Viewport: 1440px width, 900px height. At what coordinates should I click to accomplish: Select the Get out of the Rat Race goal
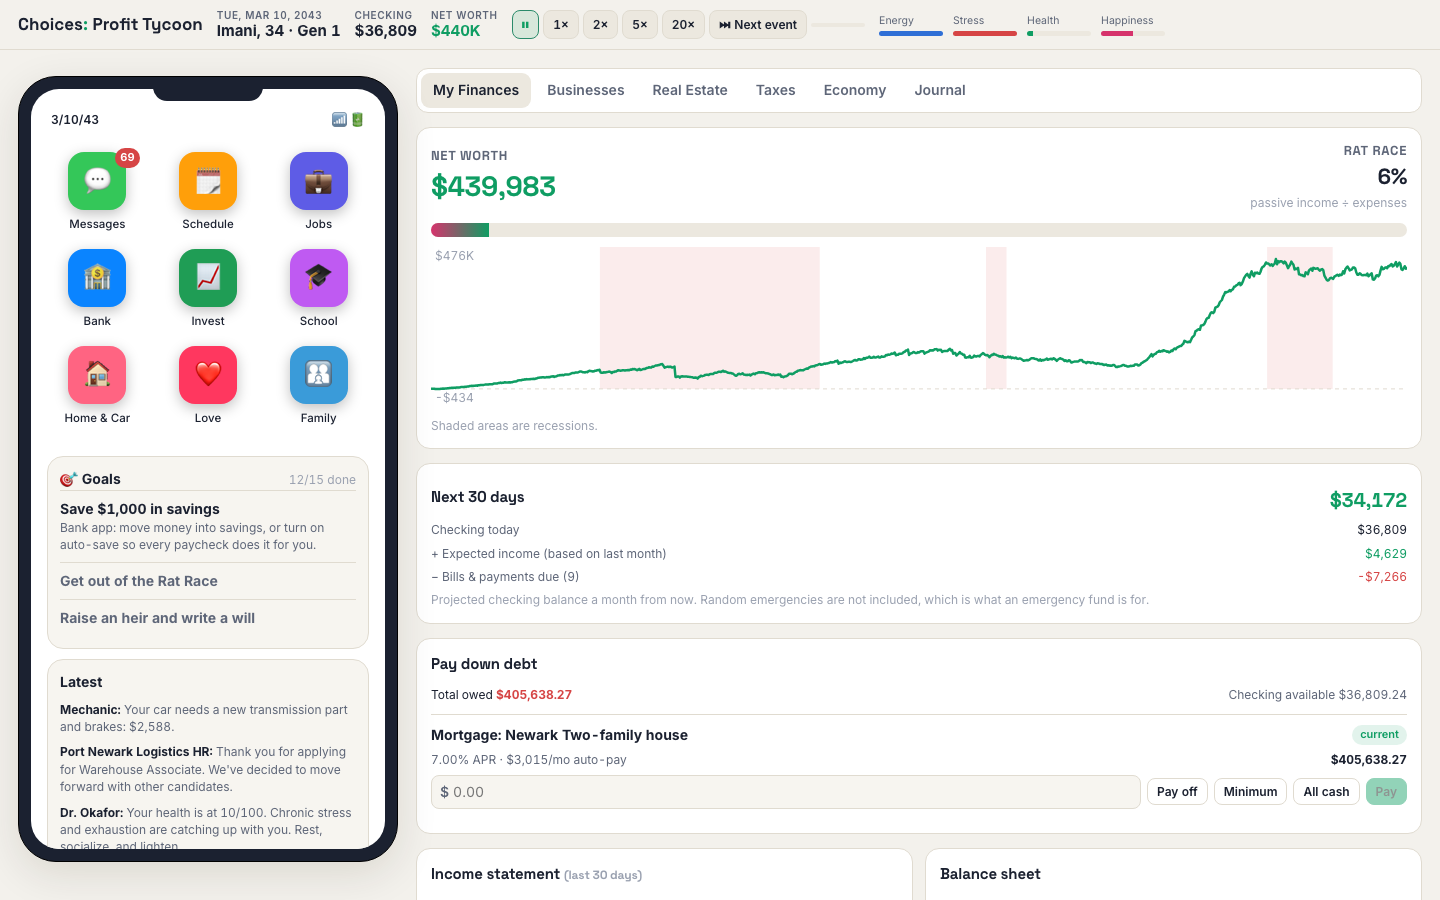coord(208,581)
